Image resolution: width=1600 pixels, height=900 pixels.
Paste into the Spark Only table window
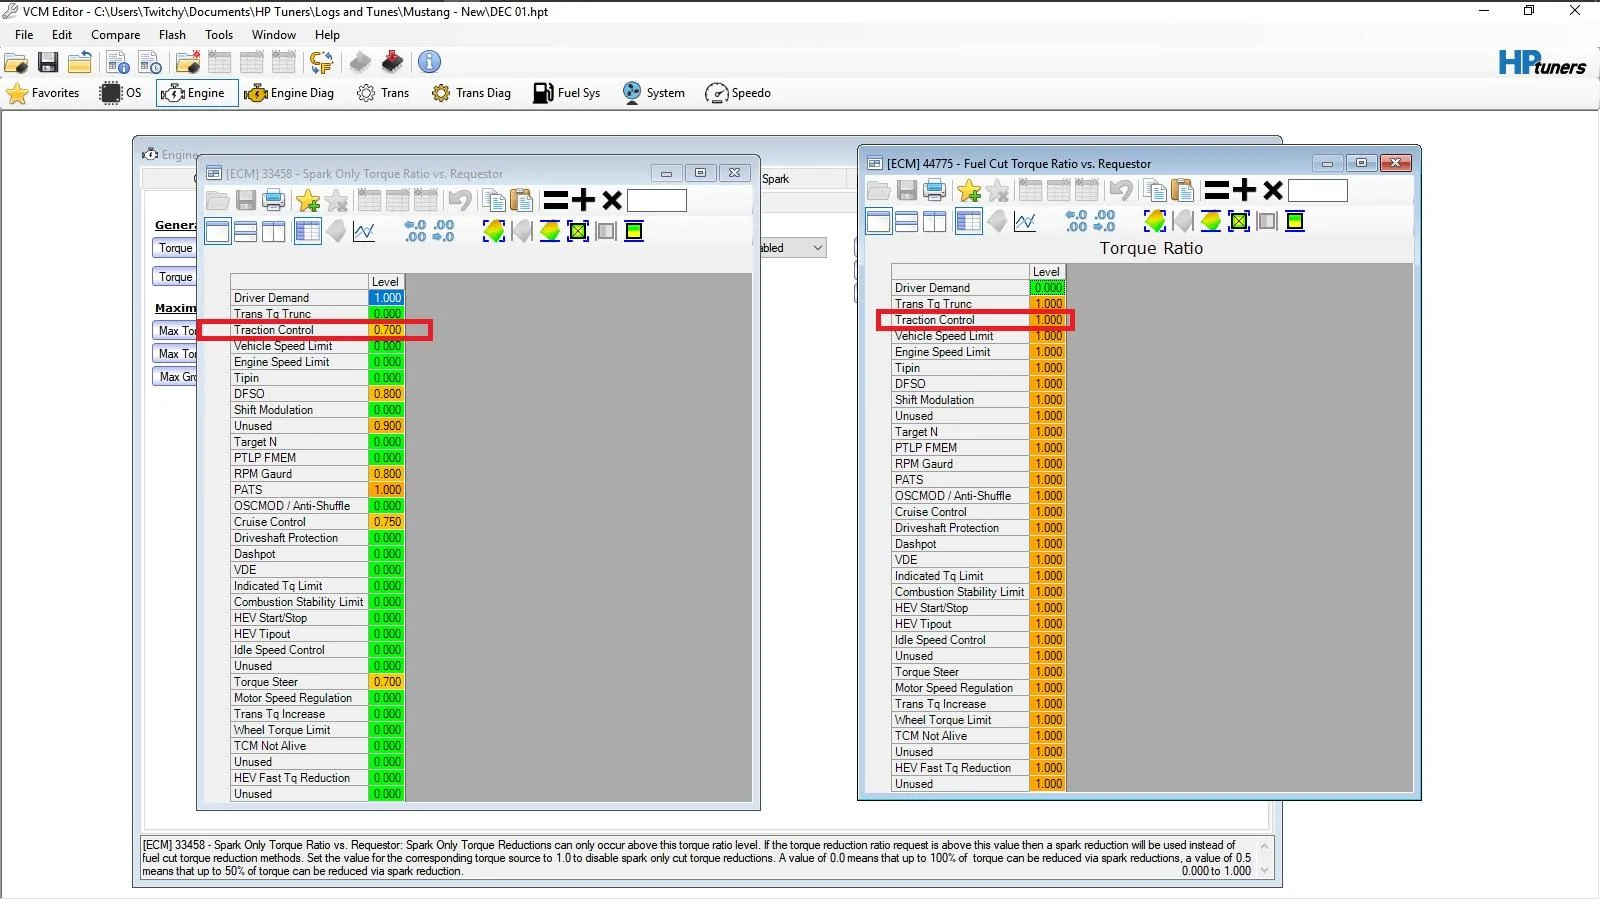521,200
